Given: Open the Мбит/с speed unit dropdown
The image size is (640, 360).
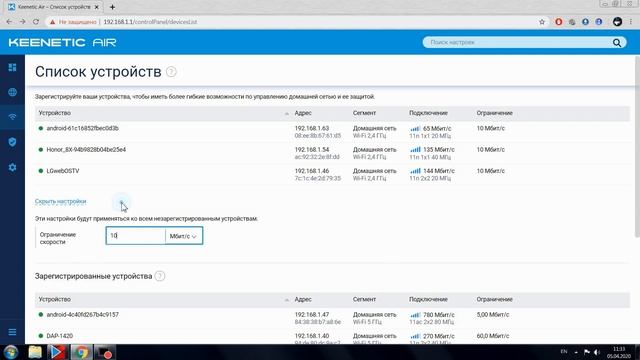Looking at the screenshot, I should (184, 236).
